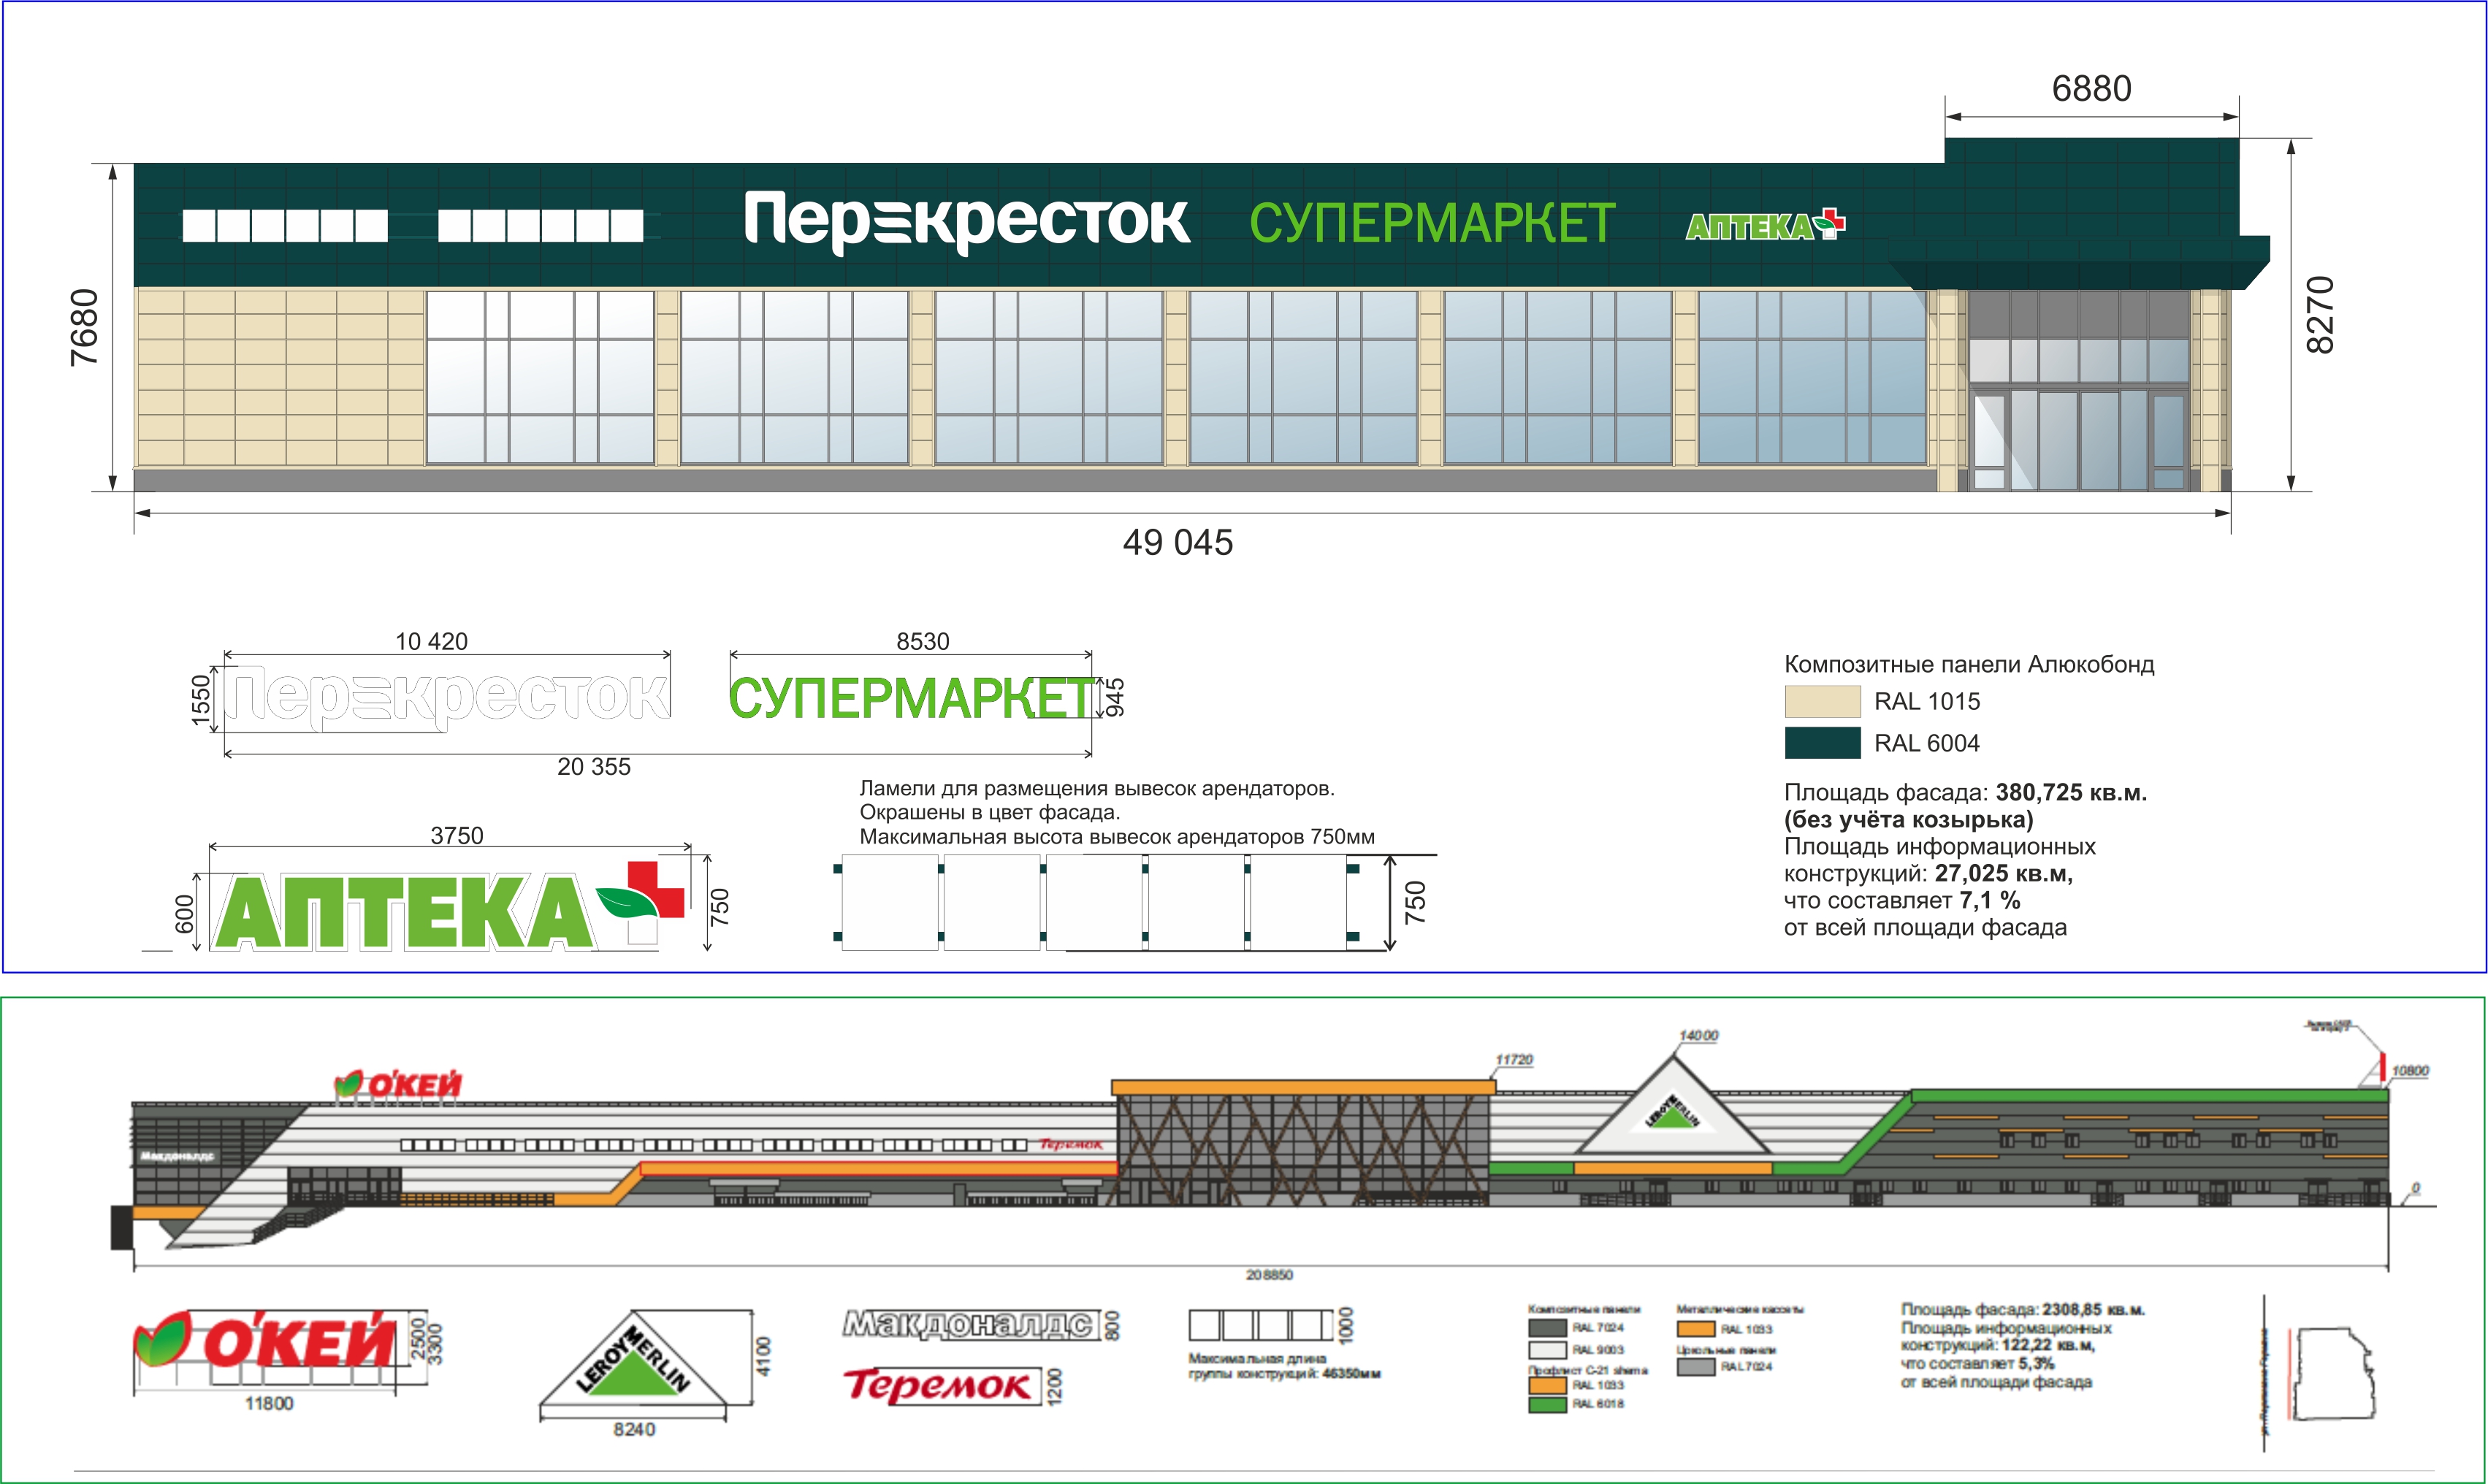Click the 11800 dimension under the О'КЕЙ logo
Viewport: 2488px width, 1484px height.
(x=269, y=1404)
